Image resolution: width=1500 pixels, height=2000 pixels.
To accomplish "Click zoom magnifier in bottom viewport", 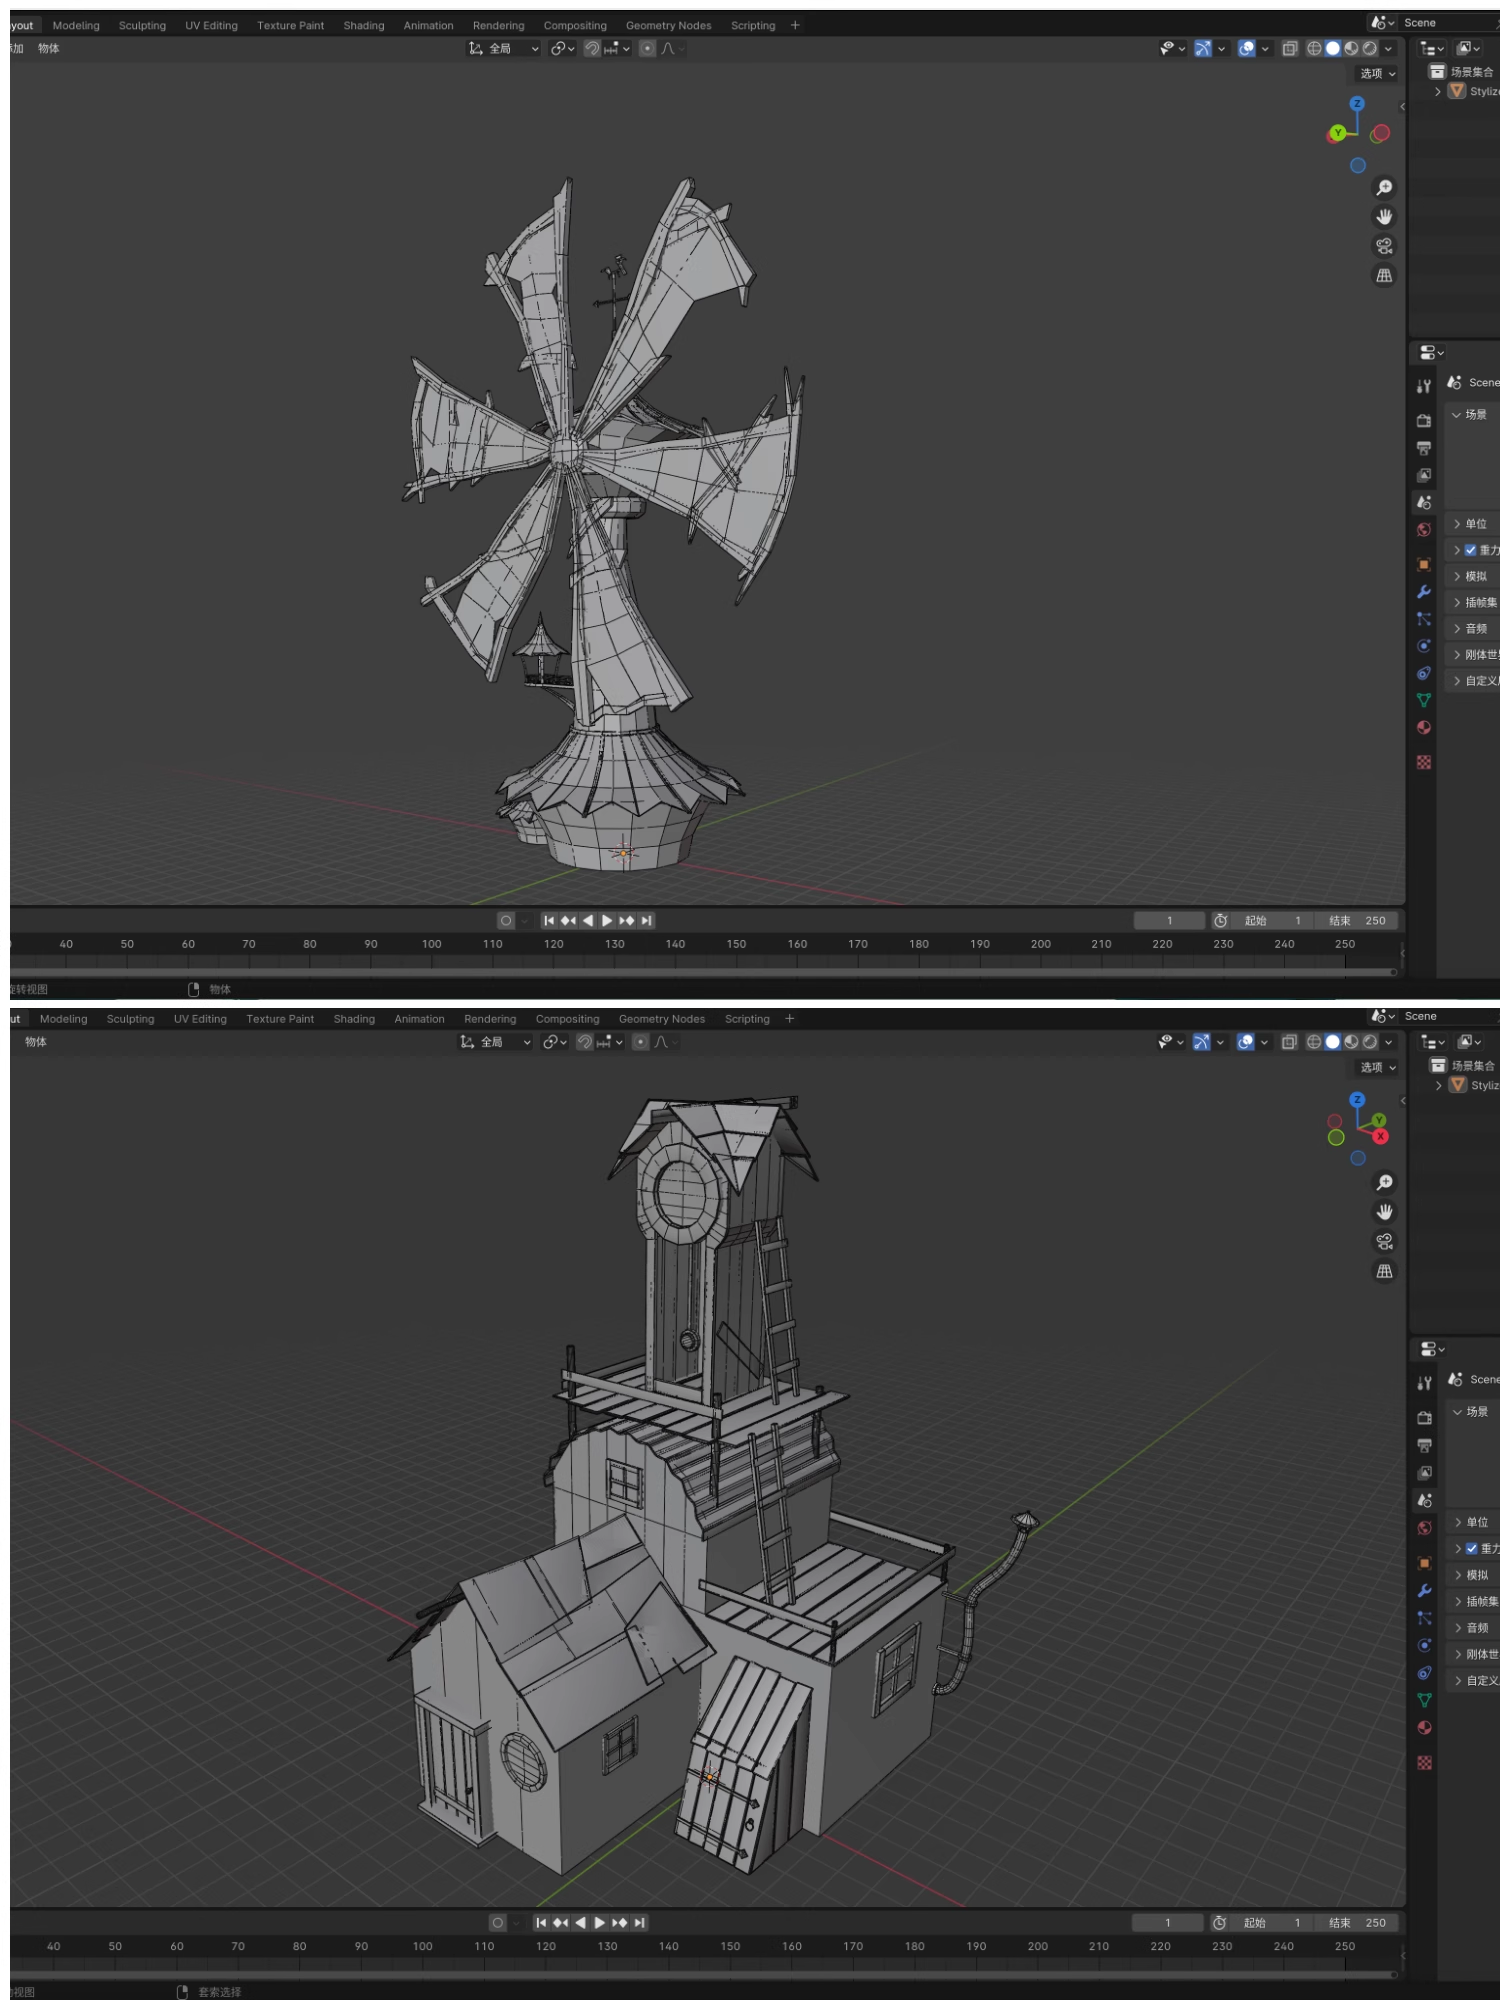I will [x=1385, y=1183].
